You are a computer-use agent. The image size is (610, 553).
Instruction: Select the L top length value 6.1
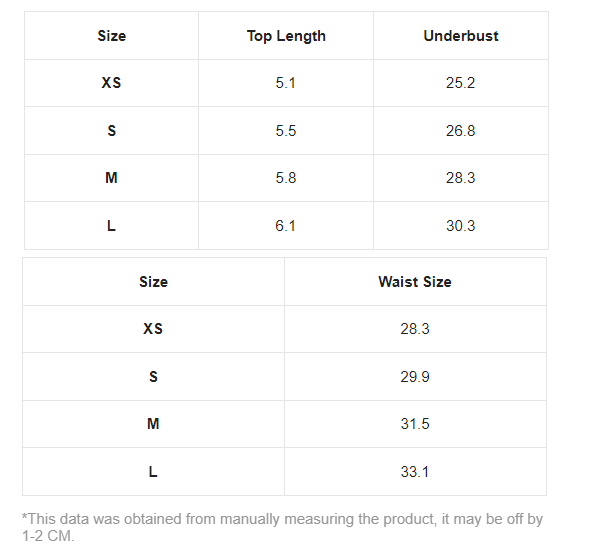286,226
